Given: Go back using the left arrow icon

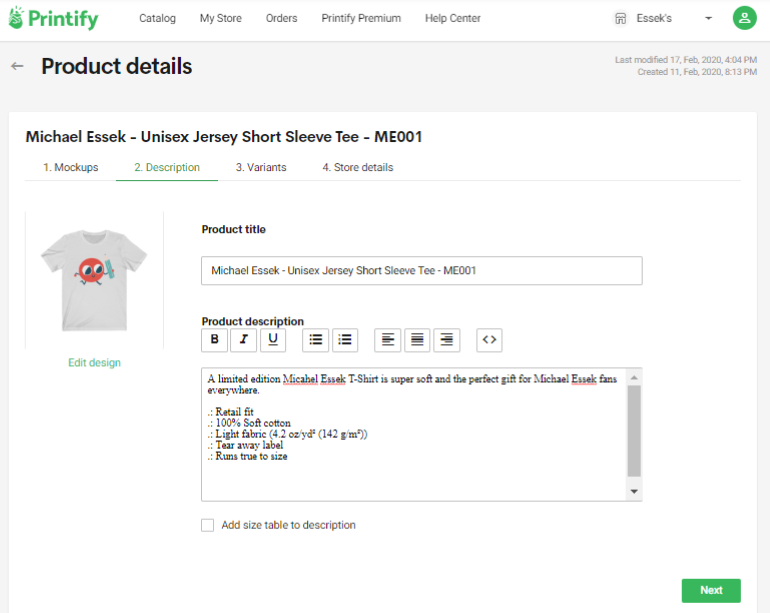Looking at the screenshot, I should click(x=17, y=66).
